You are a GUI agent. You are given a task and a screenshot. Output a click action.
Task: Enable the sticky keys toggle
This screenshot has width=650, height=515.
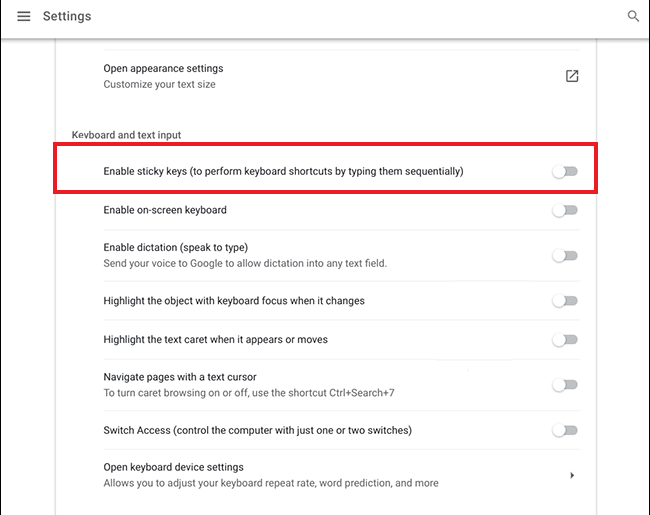coord(565,171)
